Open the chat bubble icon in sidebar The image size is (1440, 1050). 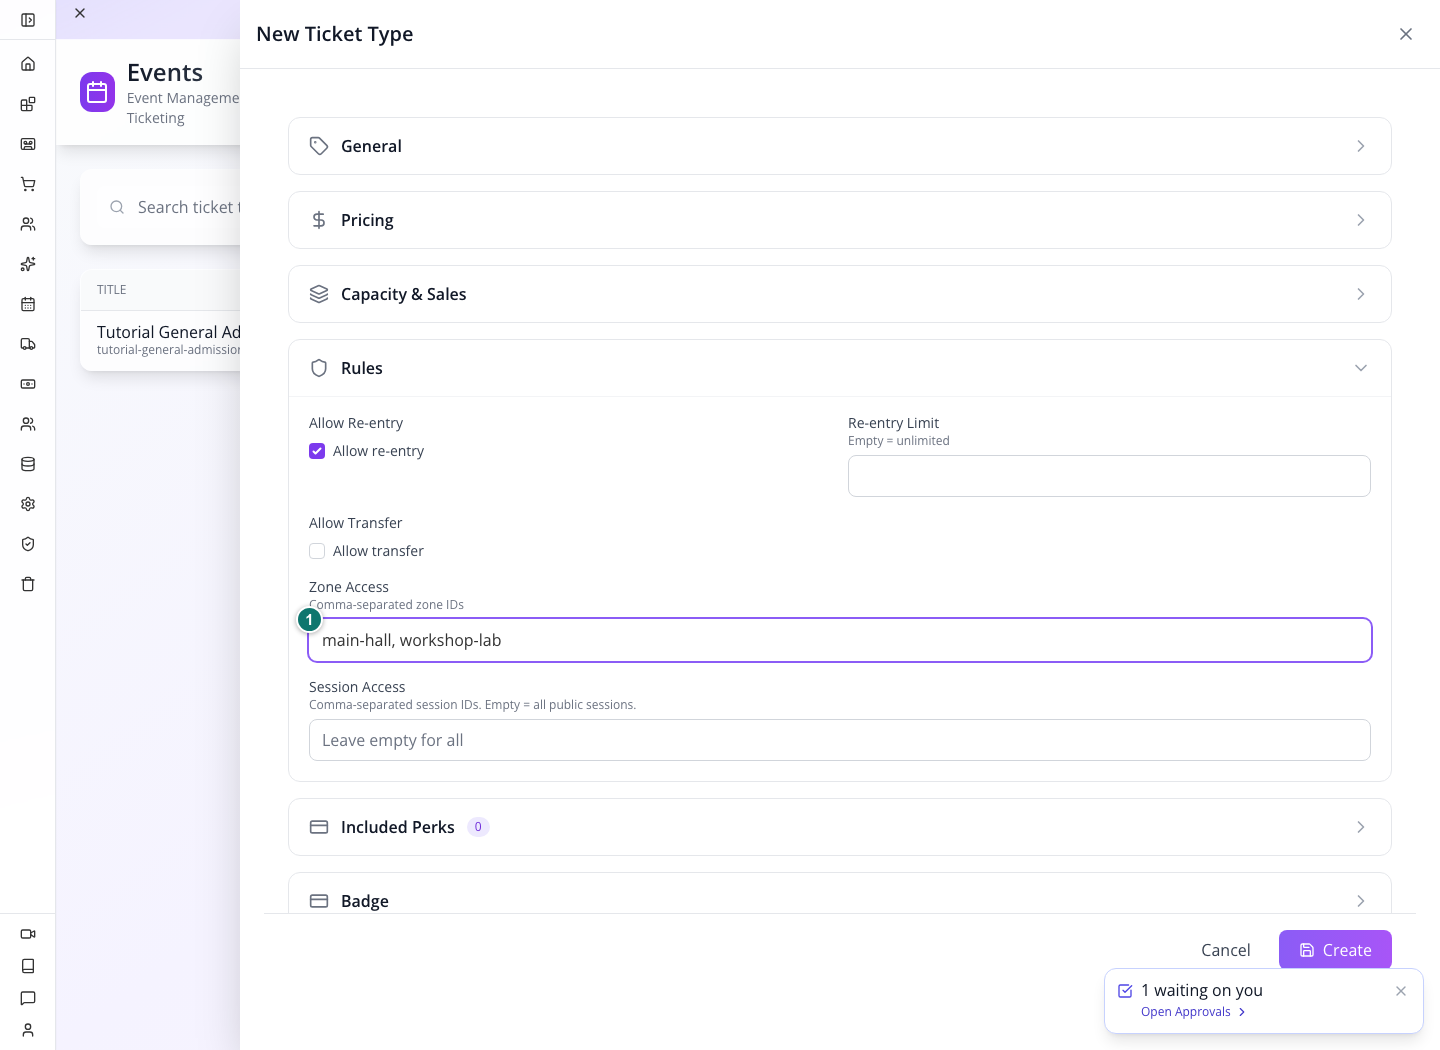click(x=28, y=998)
